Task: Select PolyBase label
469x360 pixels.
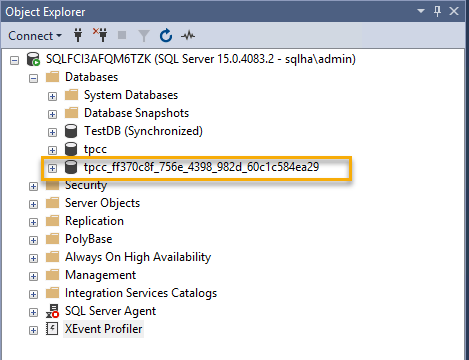Action: tap(88, 239)
